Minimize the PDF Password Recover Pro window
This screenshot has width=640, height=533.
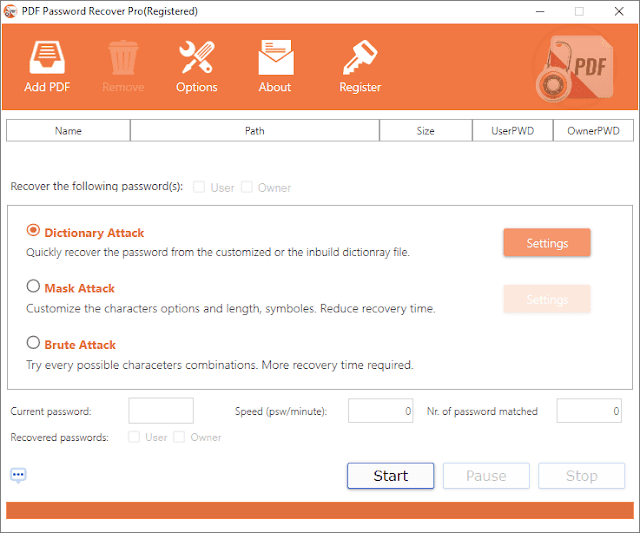(x=540, y=11)
